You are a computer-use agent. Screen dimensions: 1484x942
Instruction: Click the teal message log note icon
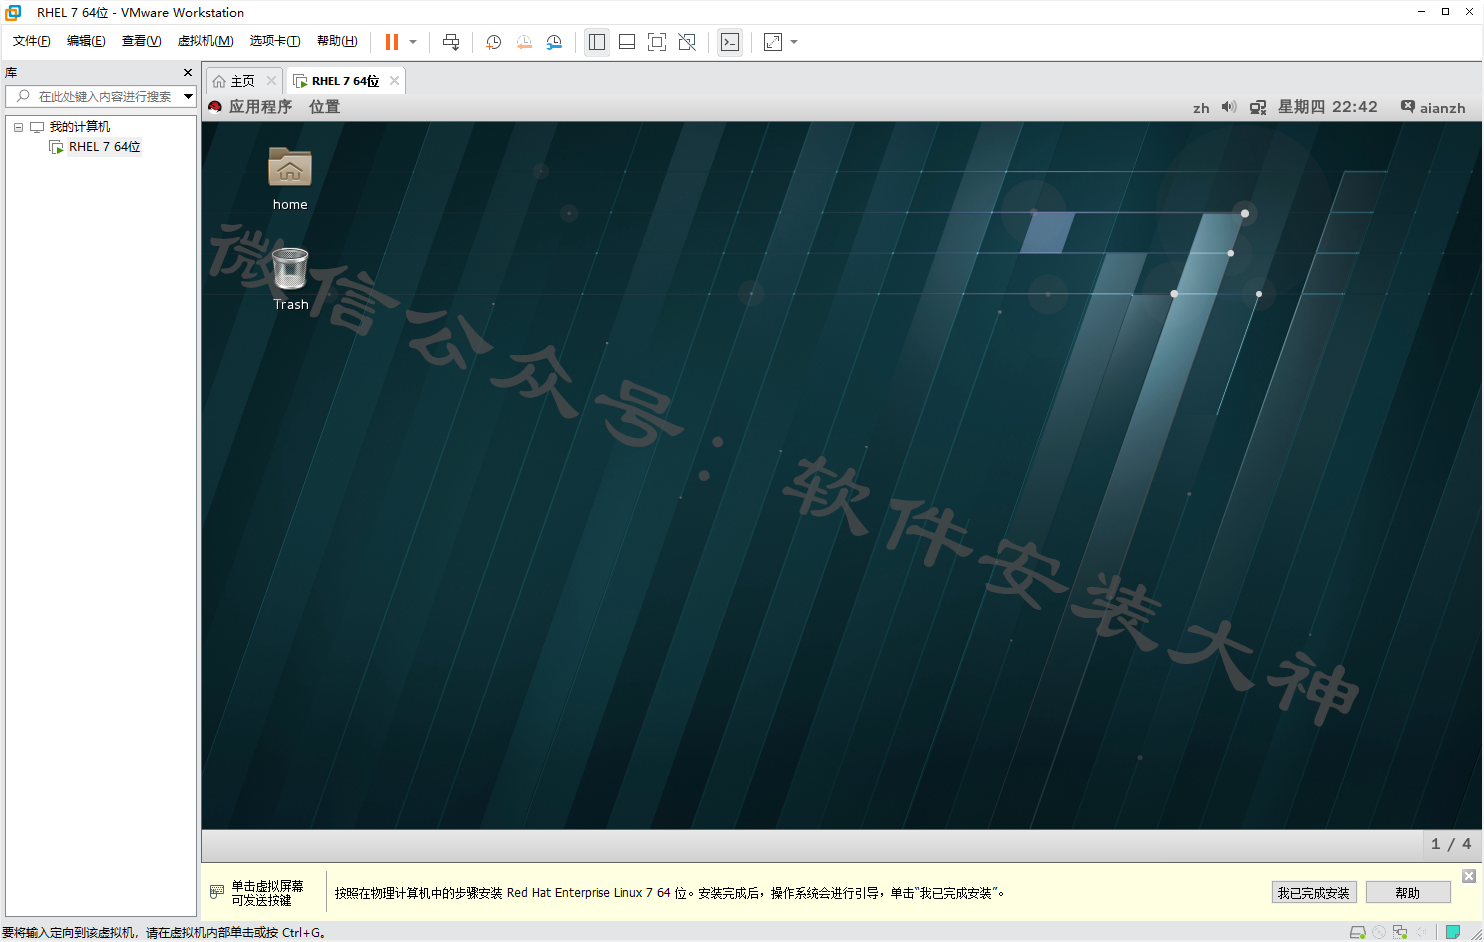pyautogui.click(x=1453, y=932)
